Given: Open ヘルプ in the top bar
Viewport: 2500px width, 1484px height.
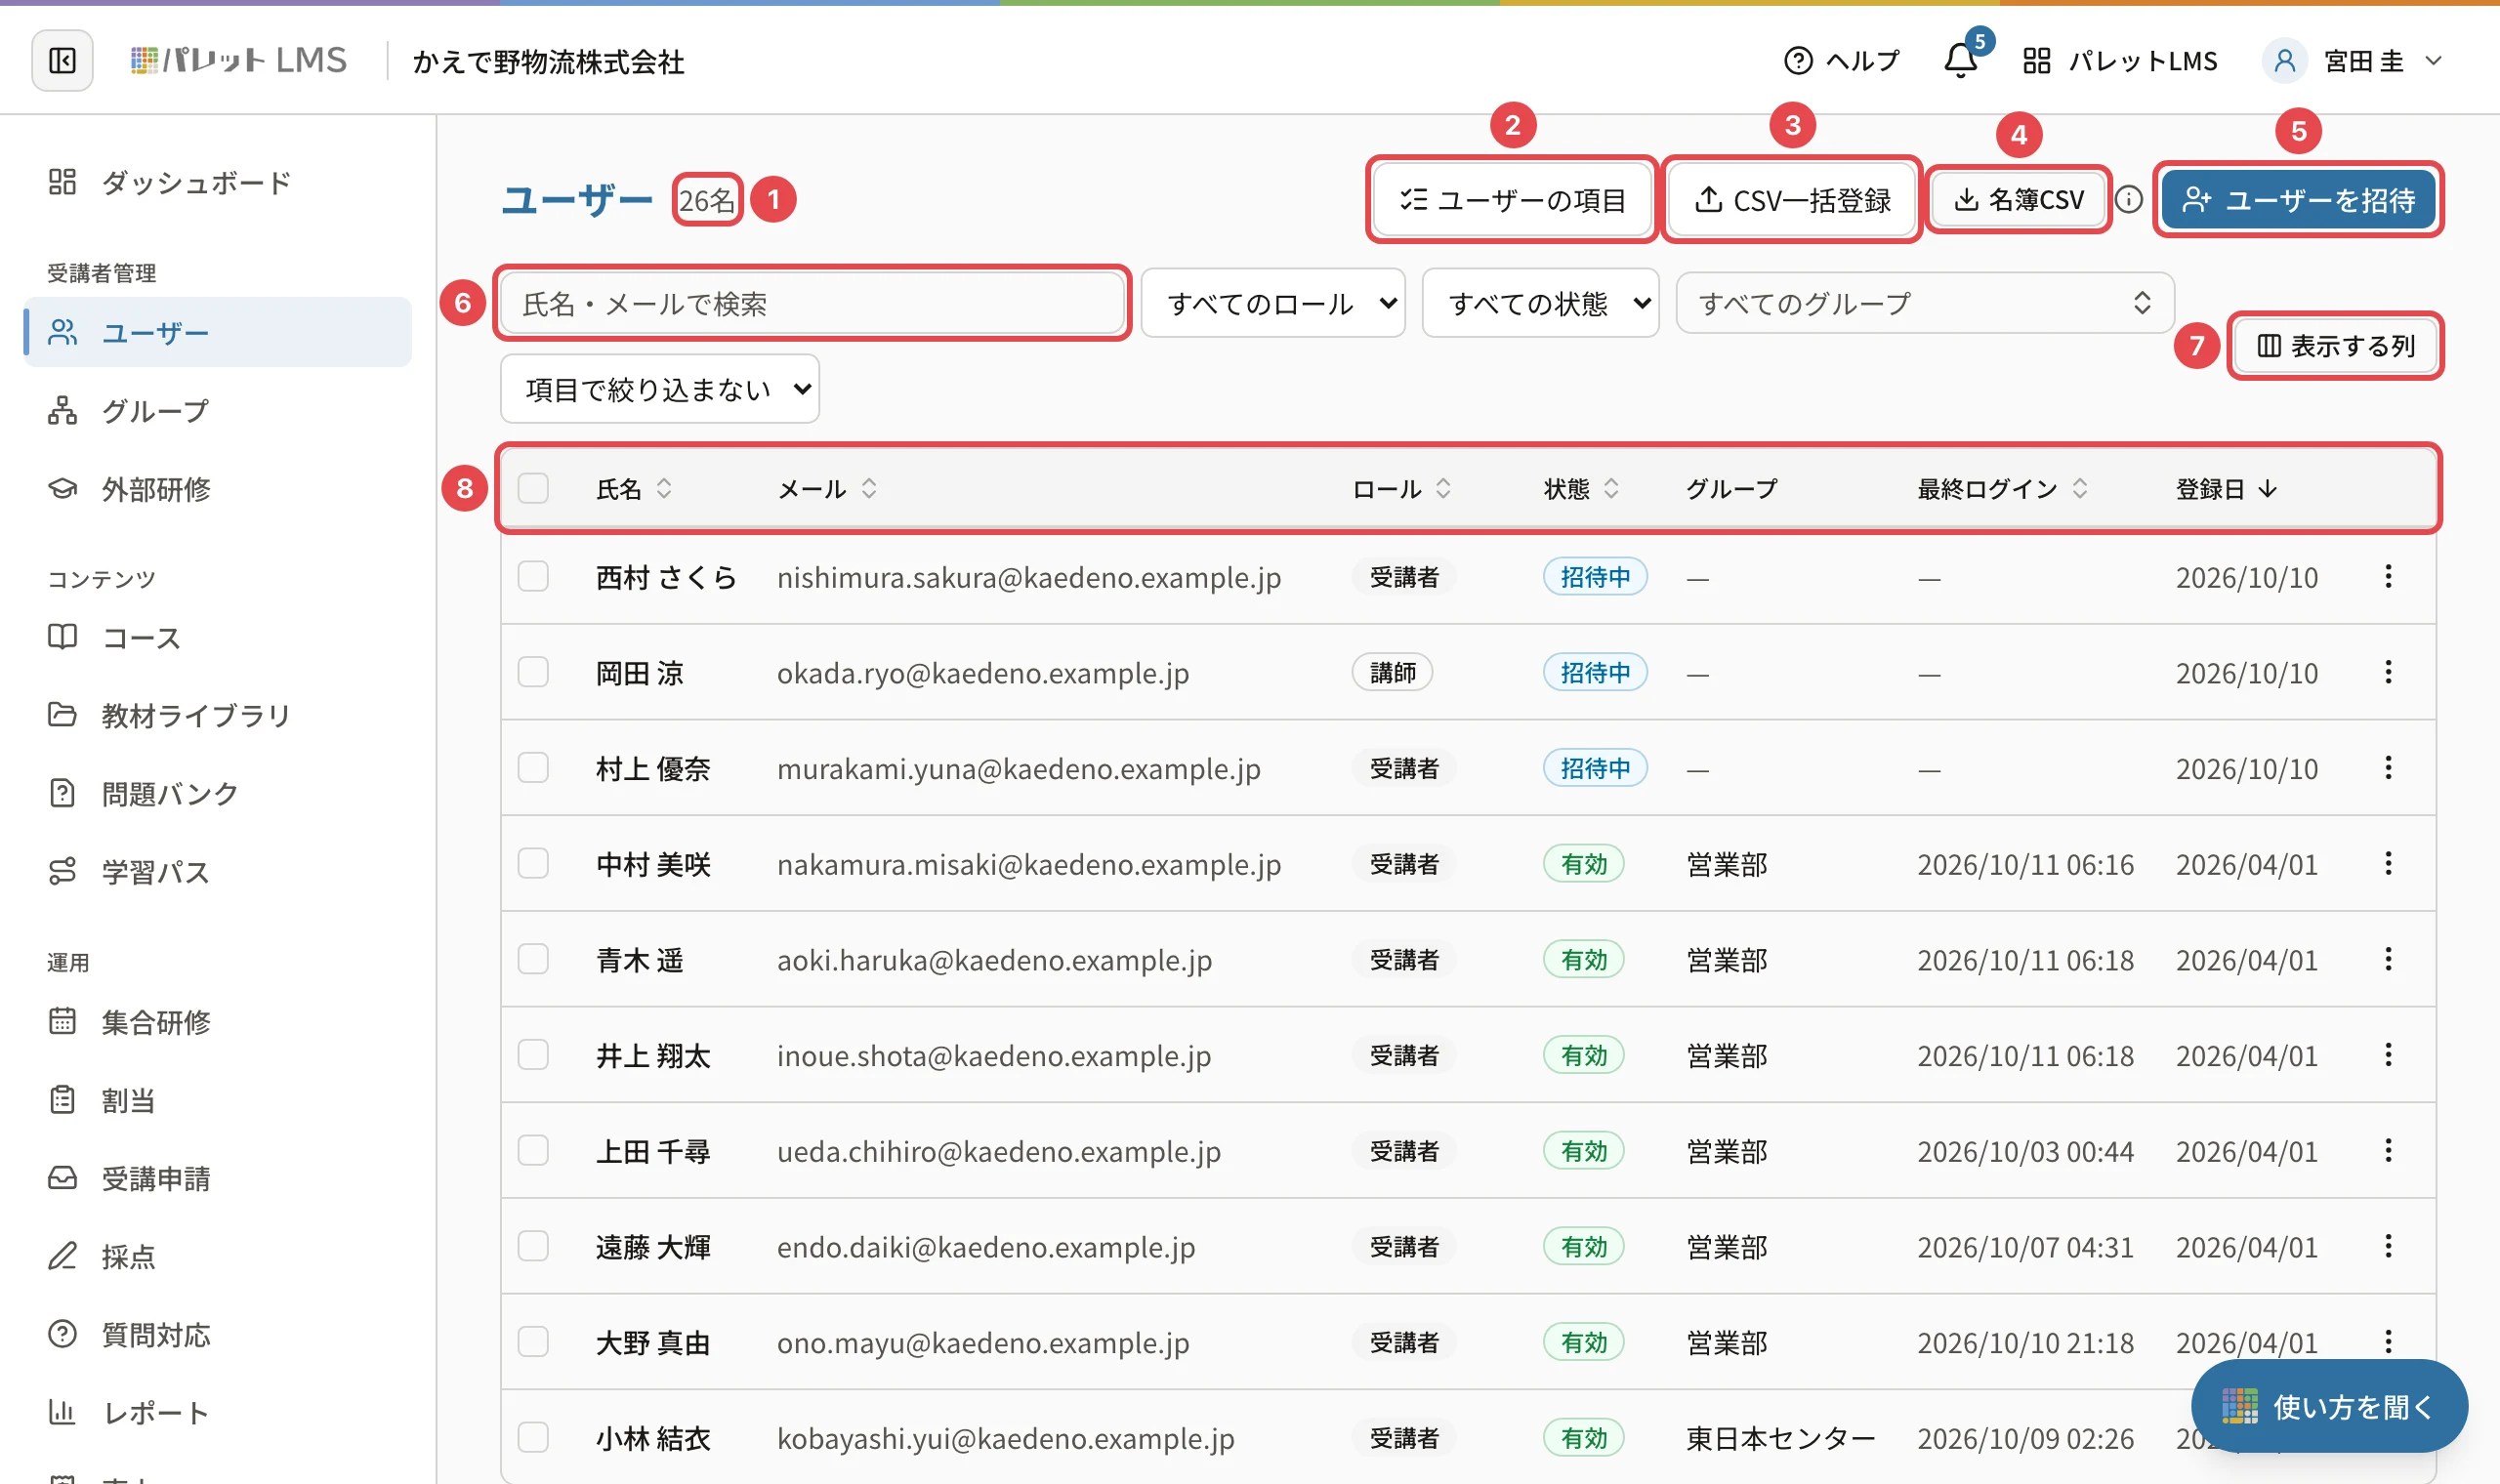Looking at the screenshot, I should coord(1841,61).
